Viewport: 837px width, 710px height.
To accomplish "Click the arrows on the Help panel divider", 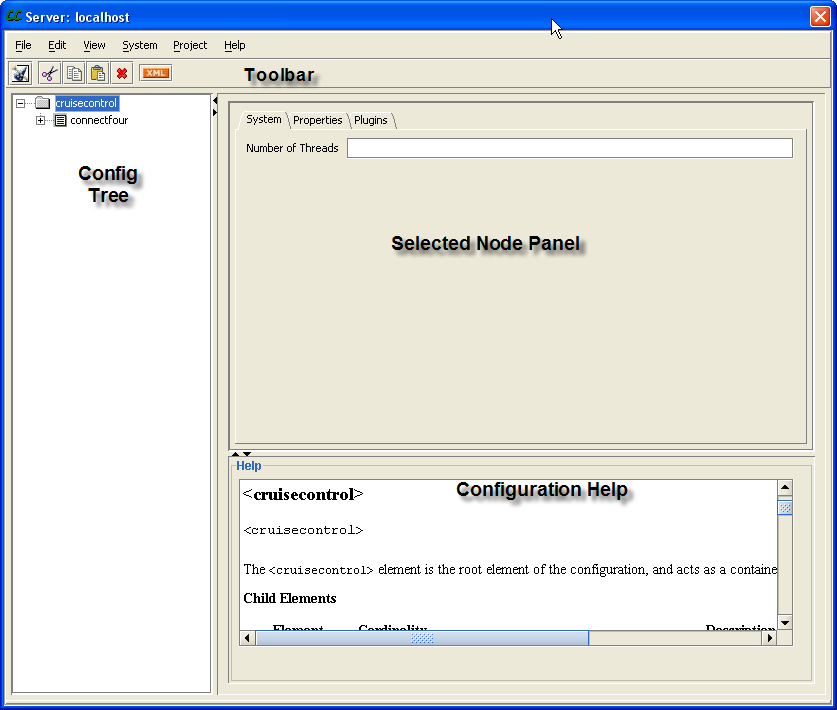I will click(241, 454).
